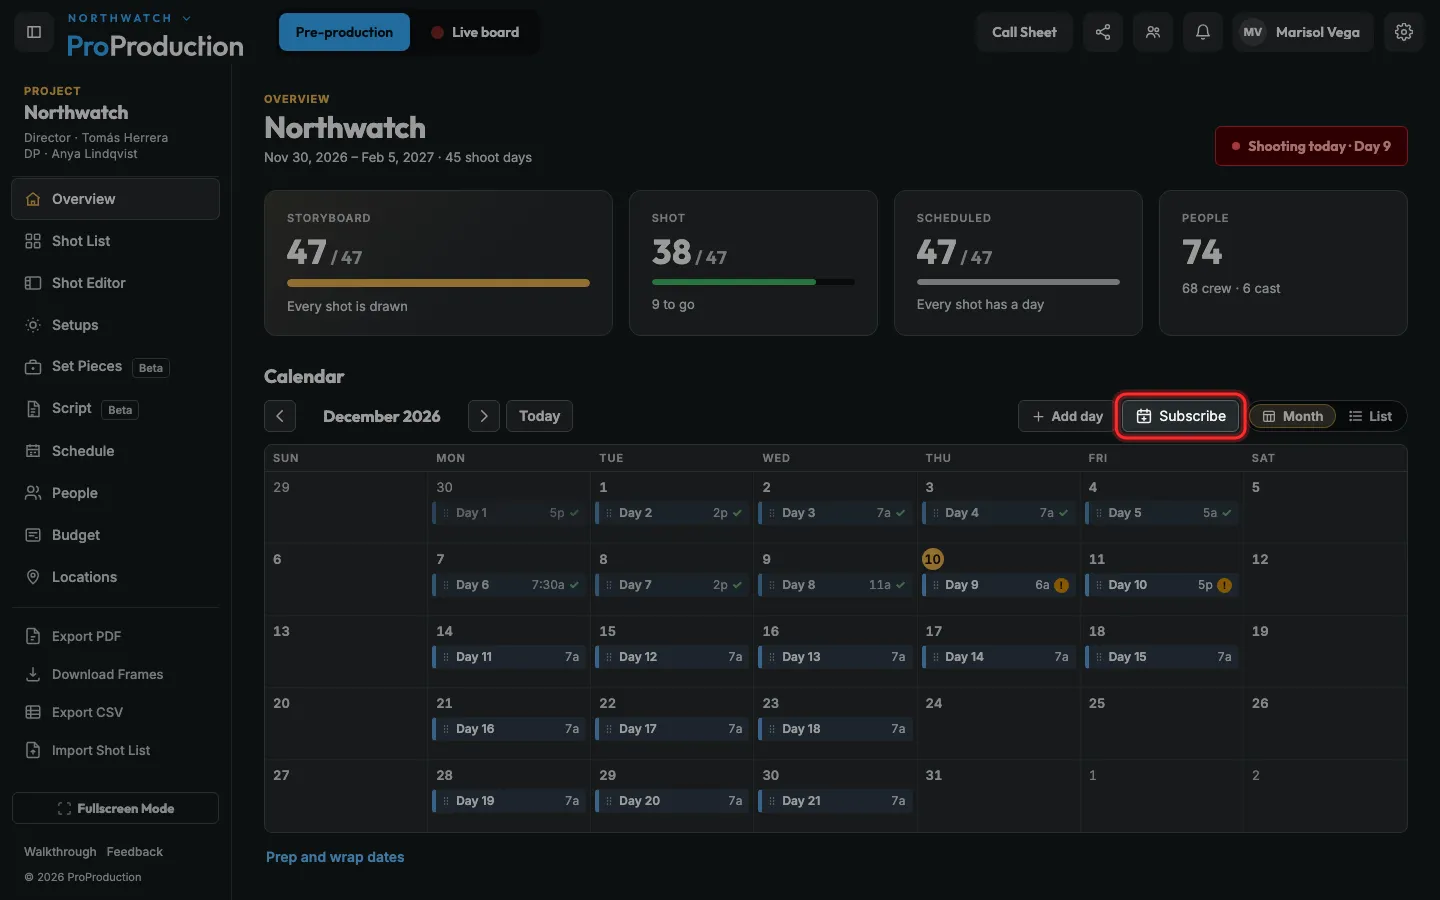Click the Budget icon in the sidebar
Image resolution: width=1440 pixels, height=900 pixels.
pos(33,535)
